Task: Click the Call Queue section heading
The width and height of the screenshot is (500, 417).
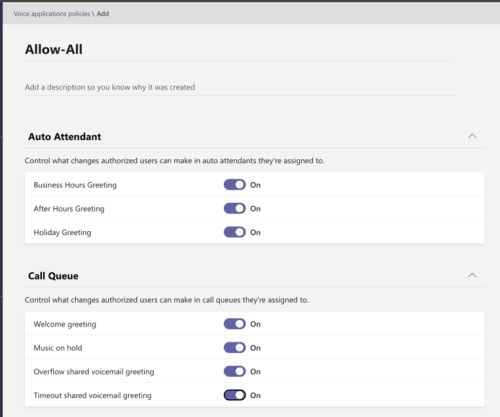Action: coord(53,276)
